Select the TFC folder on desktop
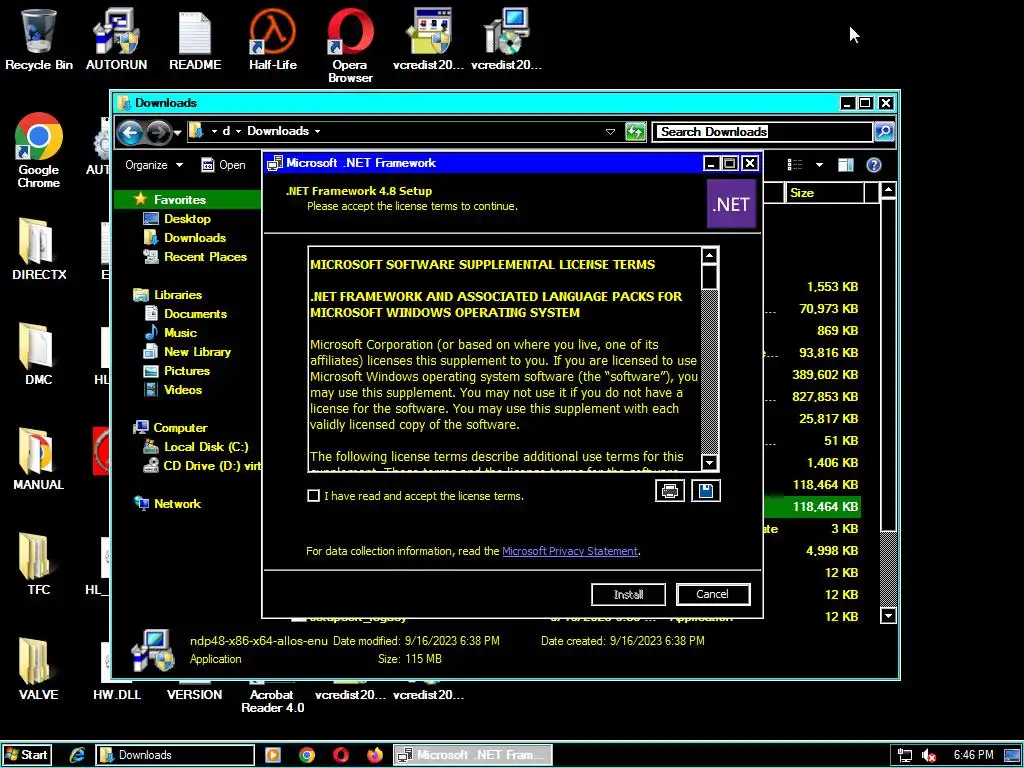Image resolution: width=1024 pixels, height=768 pixels. 39,564
